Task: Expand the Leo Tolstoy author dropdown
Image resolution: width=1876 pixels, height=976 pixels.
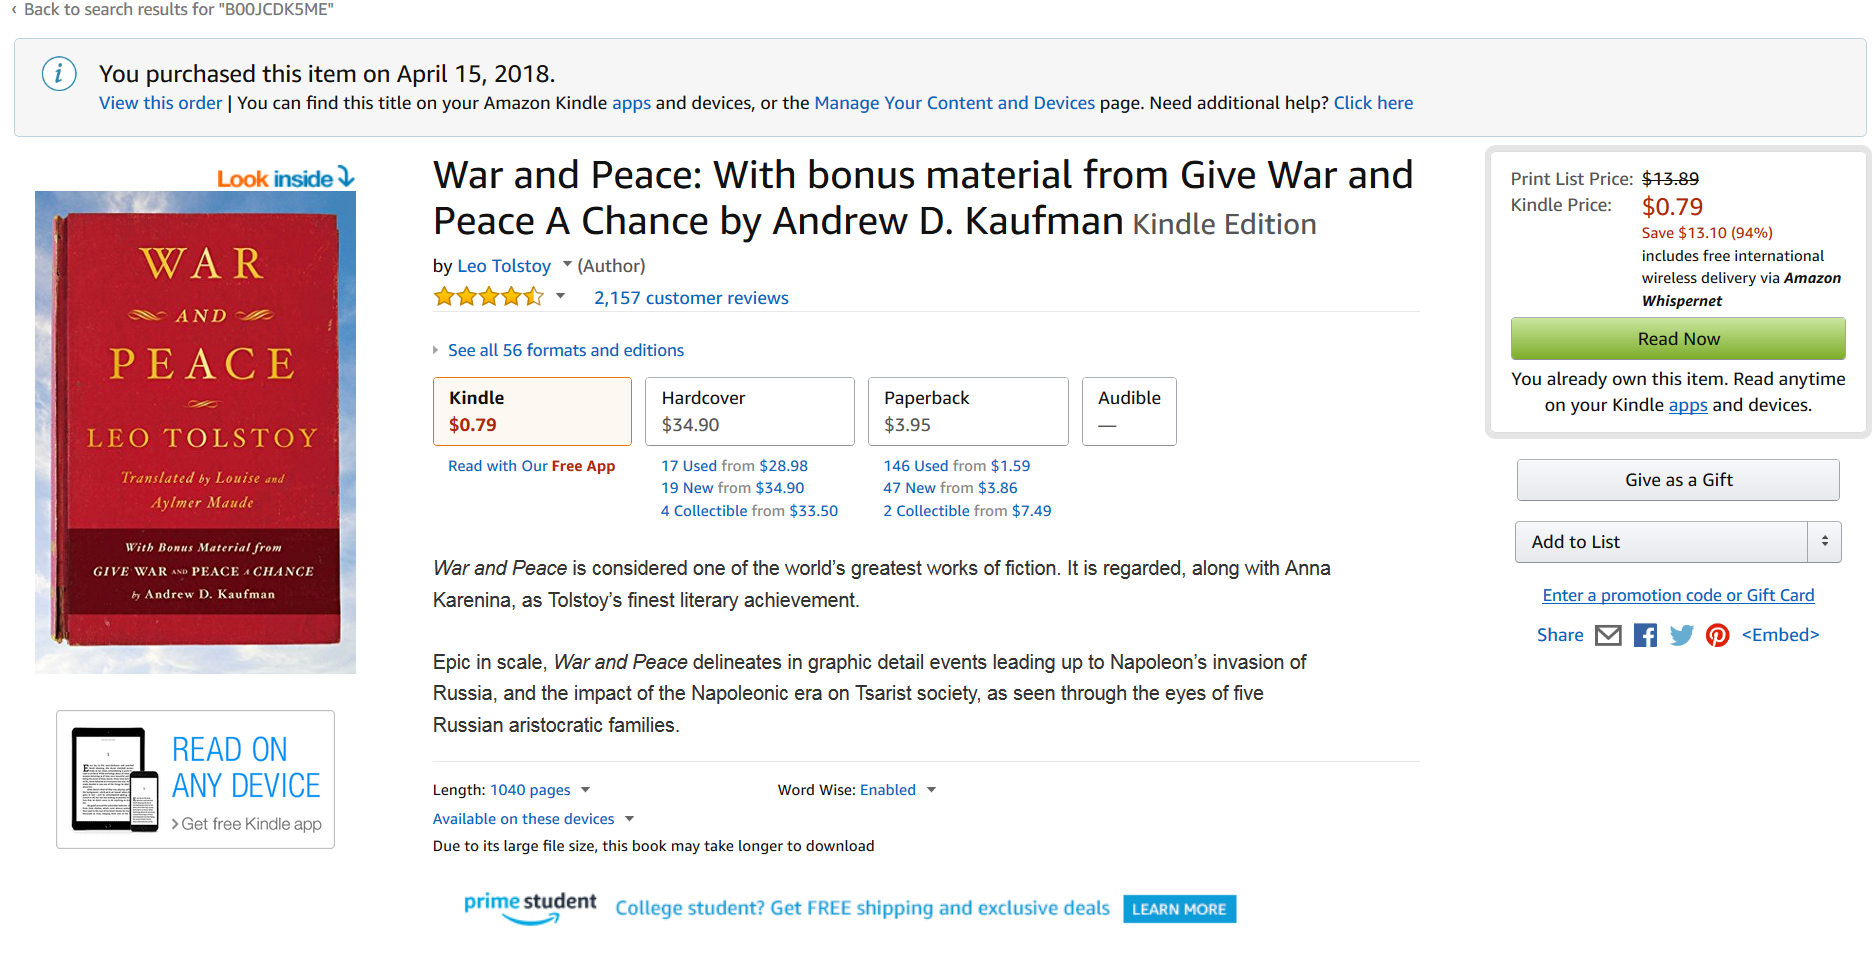Action: point(567,265)
